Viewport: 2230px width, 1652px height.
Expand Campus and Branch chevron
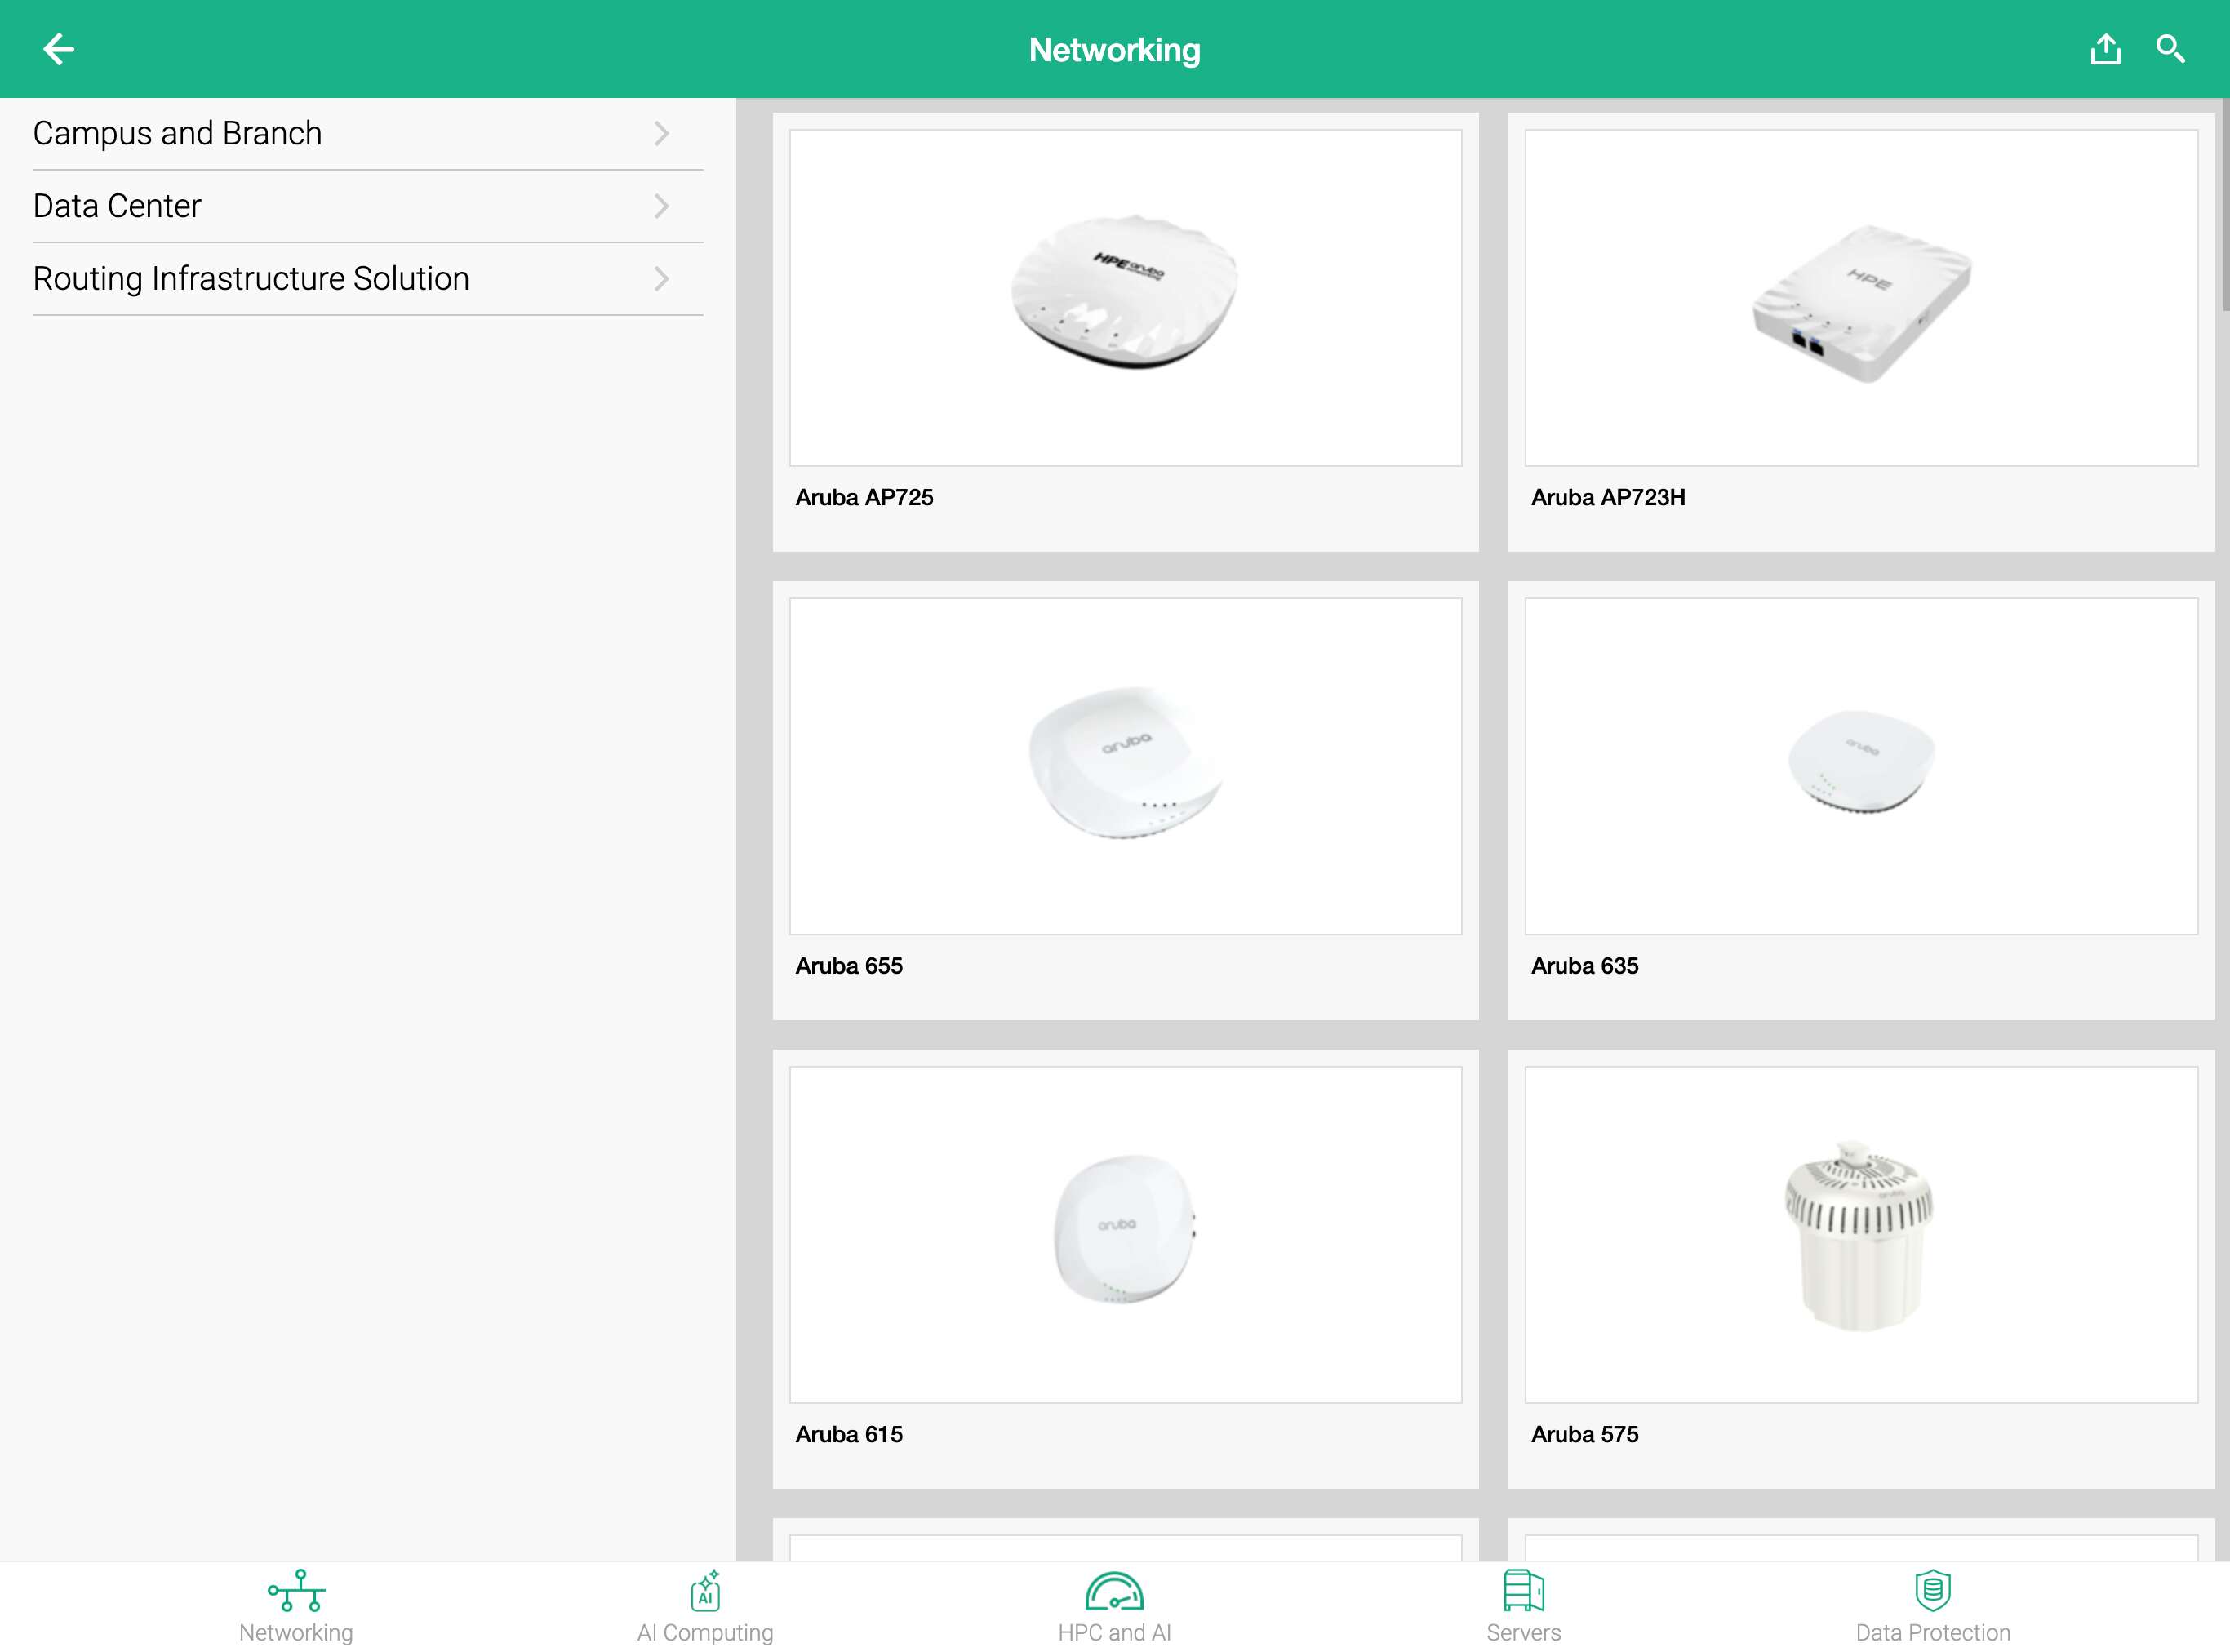[x=661, y=134]
